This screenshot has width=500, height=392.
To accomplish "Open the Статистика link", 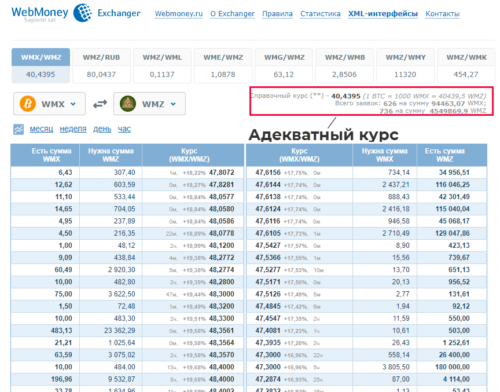I will (x=320, y=14).
